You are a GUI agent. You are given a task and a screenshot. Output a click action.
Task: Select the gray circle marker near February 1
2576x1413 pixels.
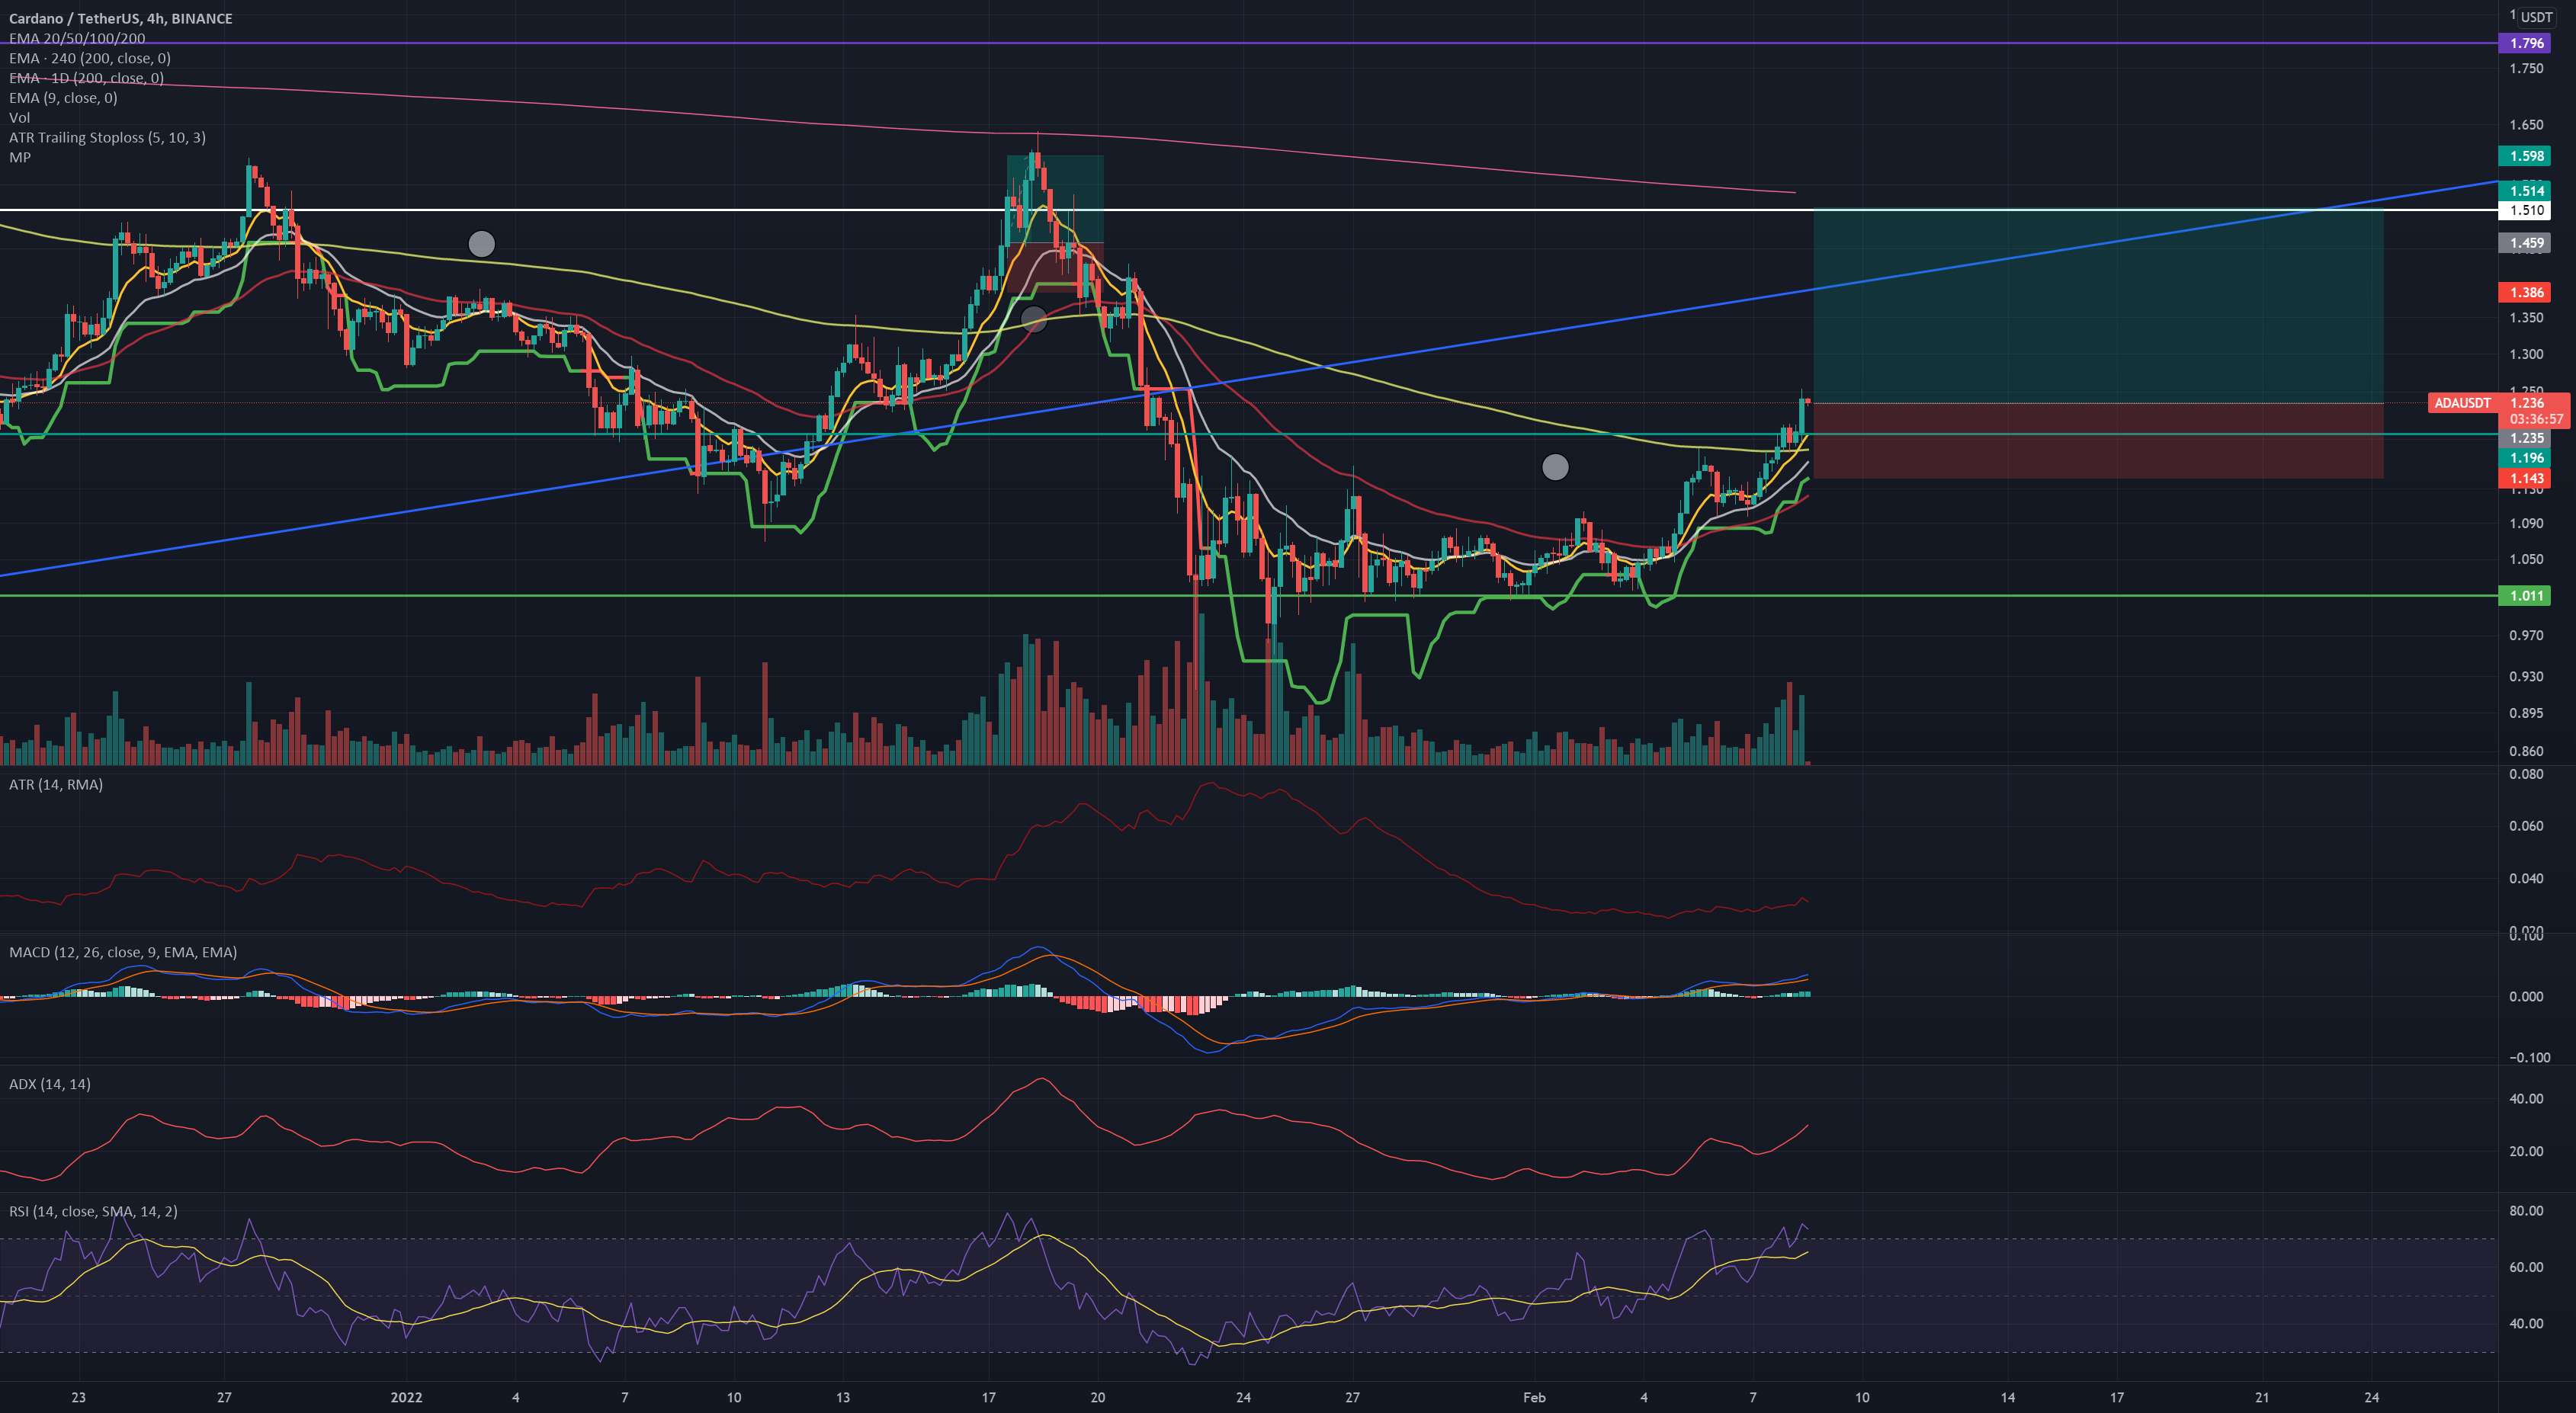1555,467
